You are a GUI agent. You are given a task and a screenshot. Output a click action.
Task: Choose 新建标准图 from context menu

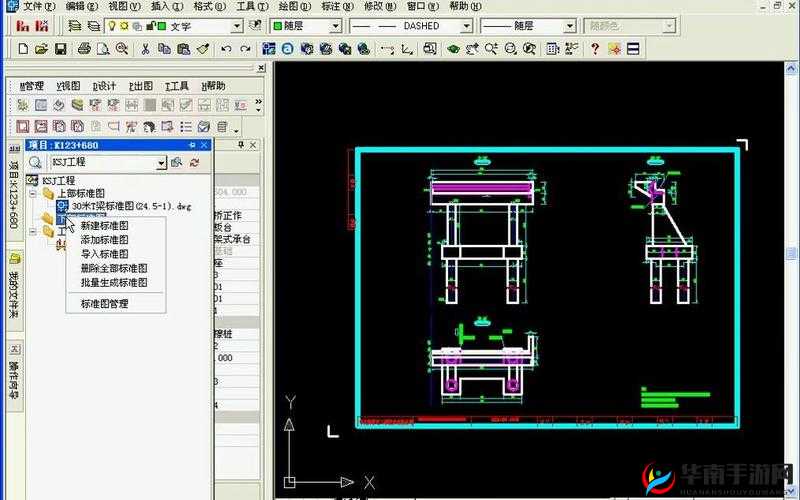pyautogui.click(x=104, y=226)
